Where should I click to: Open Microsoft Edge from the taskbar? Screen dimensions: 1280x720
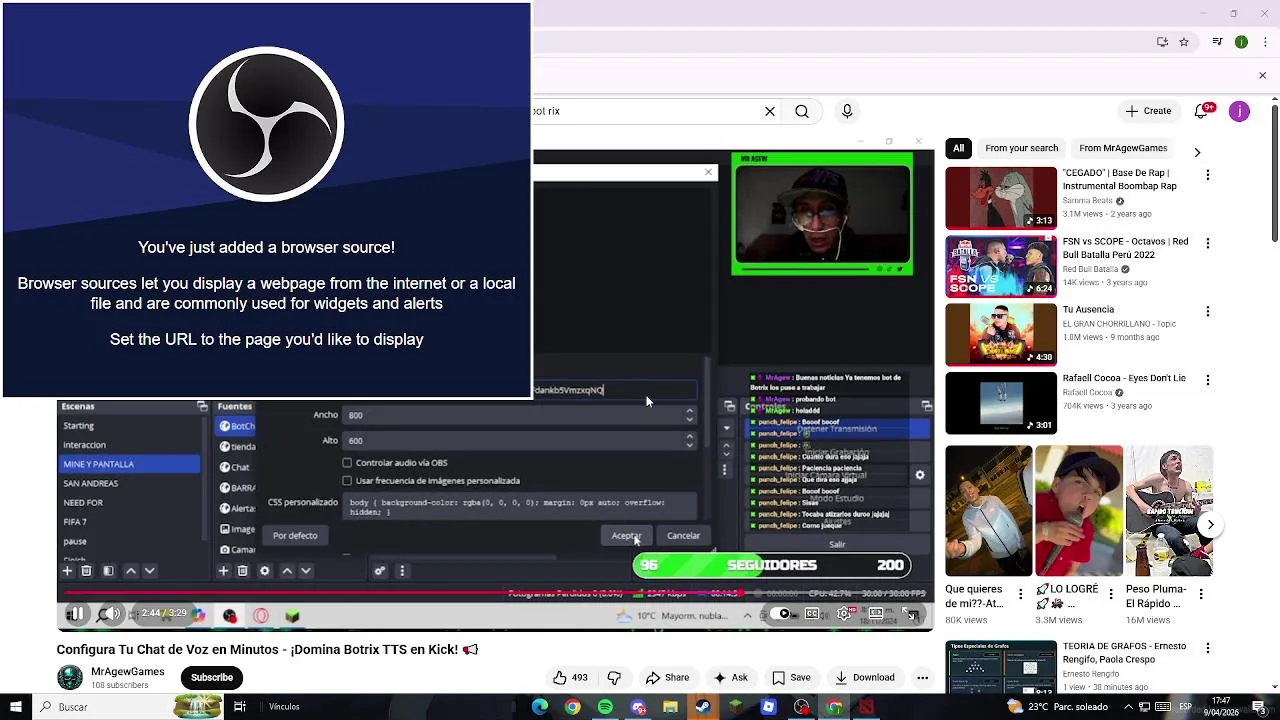pos(540,707)
